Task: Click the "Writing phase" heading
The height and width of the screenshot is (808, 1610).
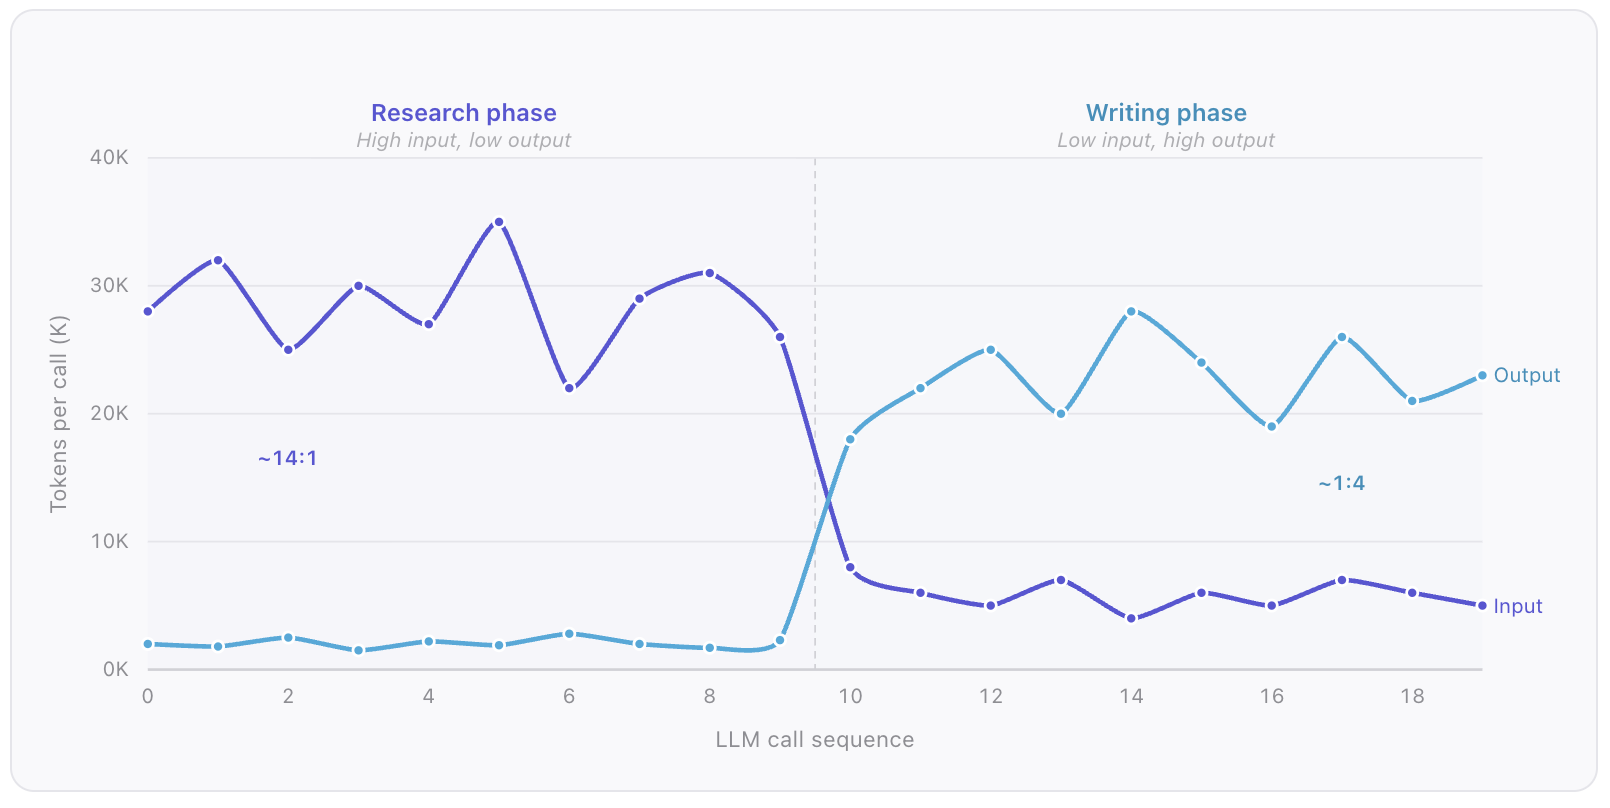Action: (x=1166, y=113)
